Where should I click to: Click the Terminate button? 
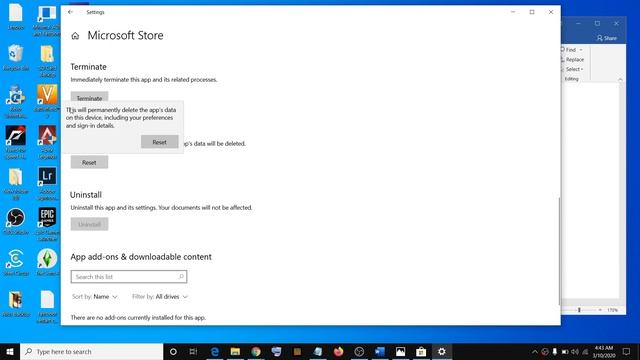89,98
